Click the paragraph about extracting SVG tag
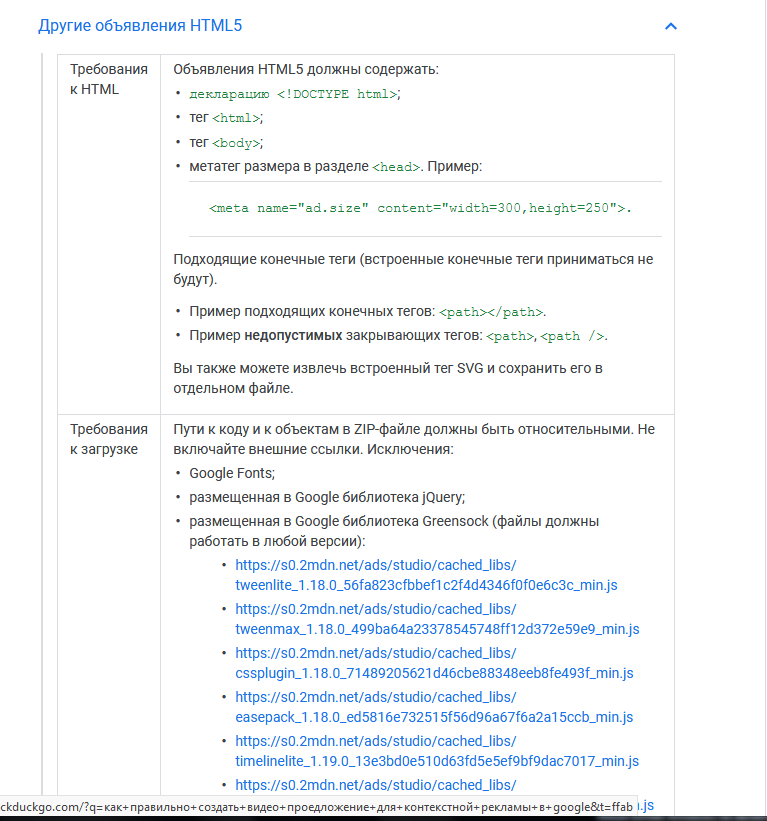The image size is (767, 821). pos(388,378)
